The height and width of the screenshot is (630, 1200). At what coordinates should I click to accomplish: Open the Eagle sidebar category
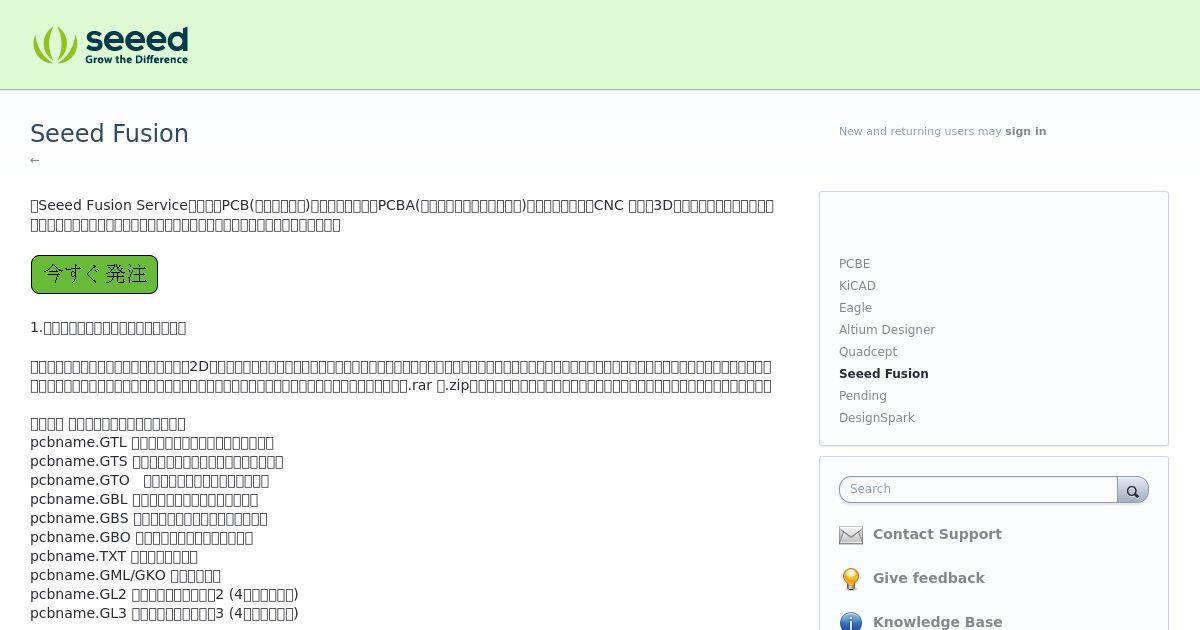pos(855,308)
